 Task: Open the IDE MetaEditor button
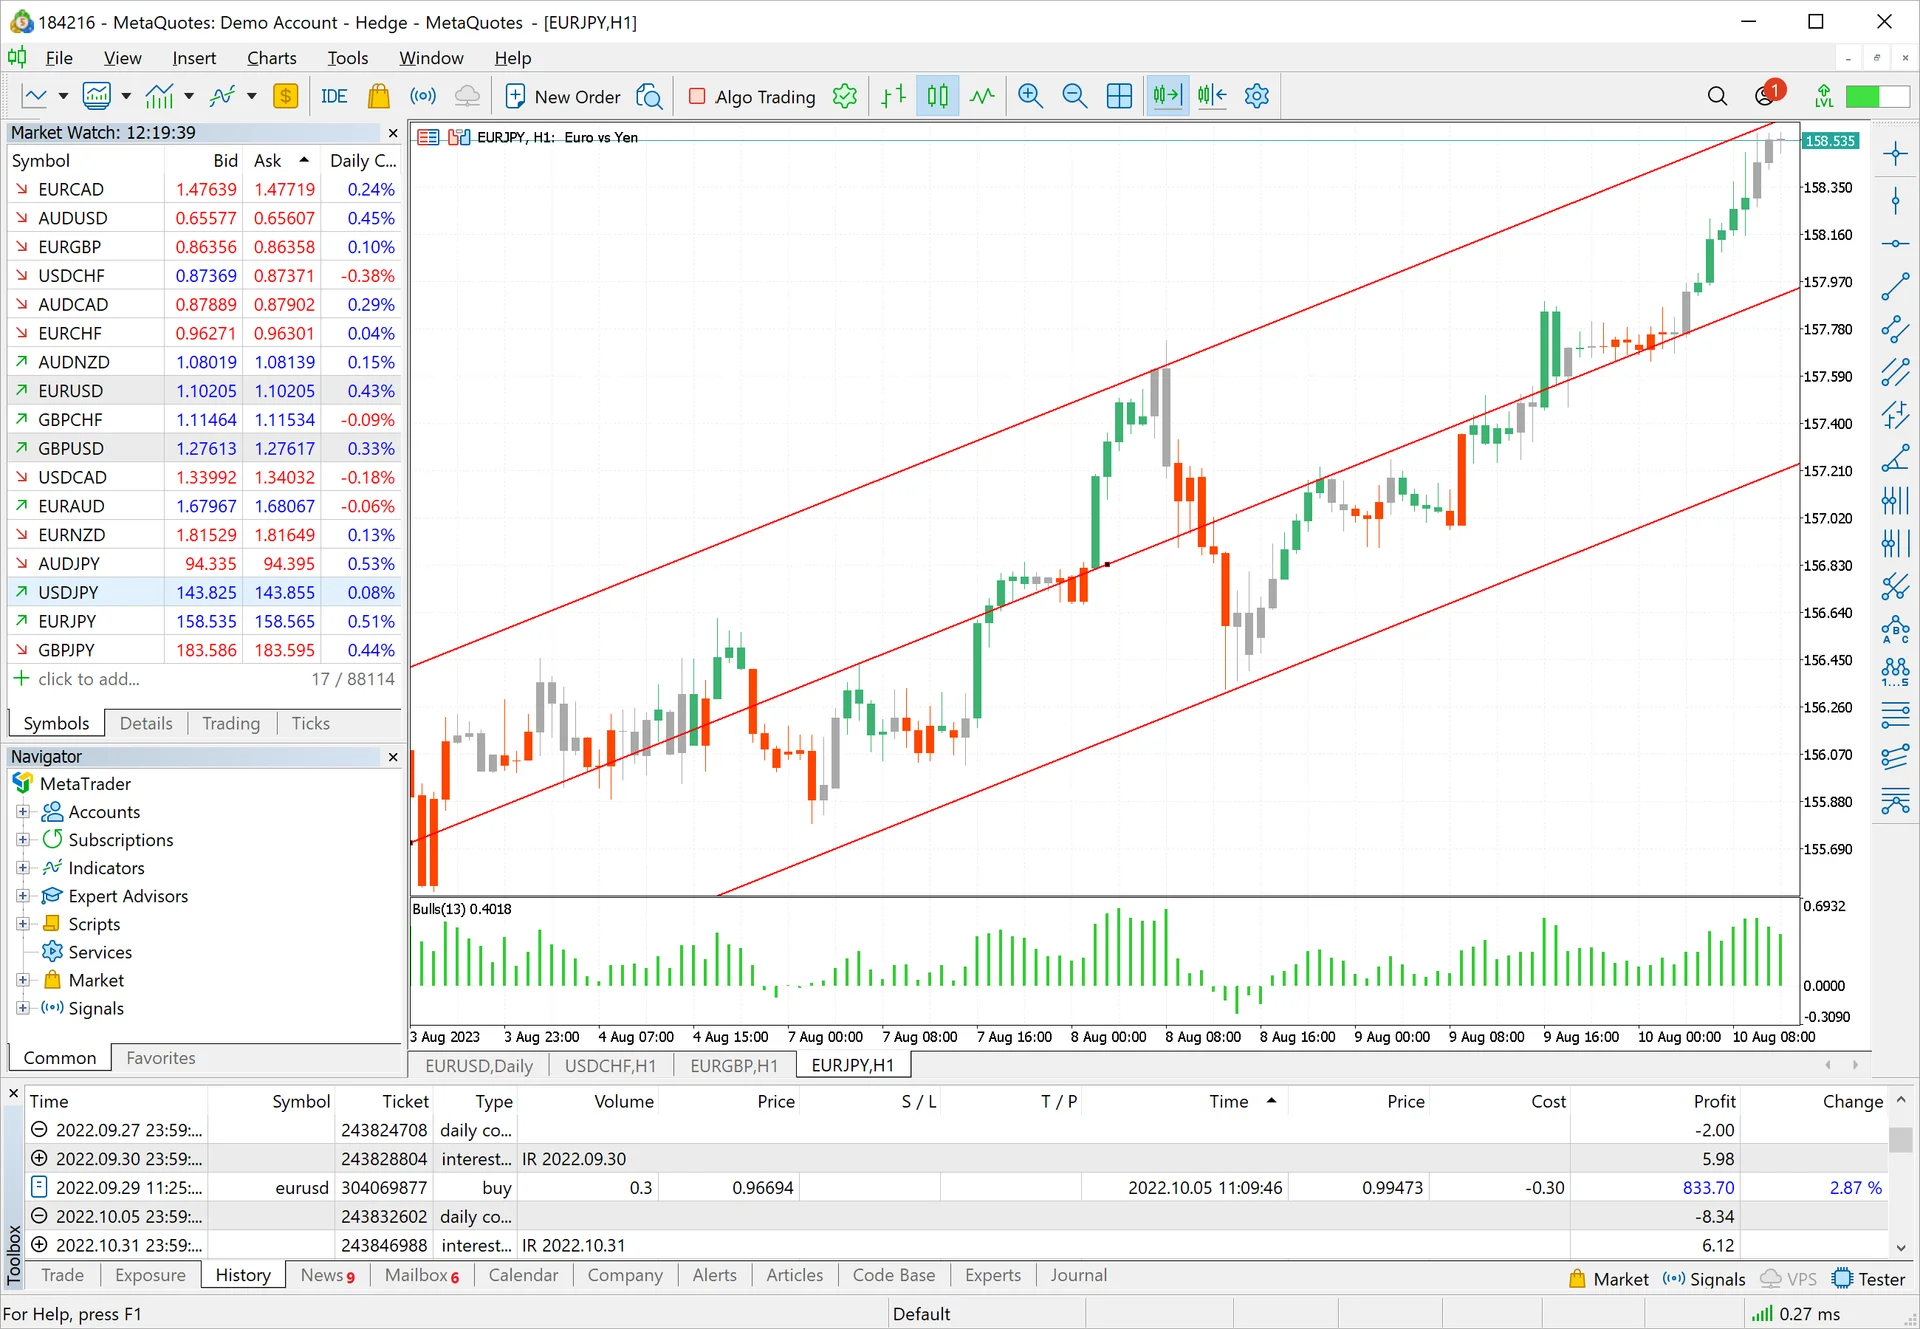coord(334,96)
